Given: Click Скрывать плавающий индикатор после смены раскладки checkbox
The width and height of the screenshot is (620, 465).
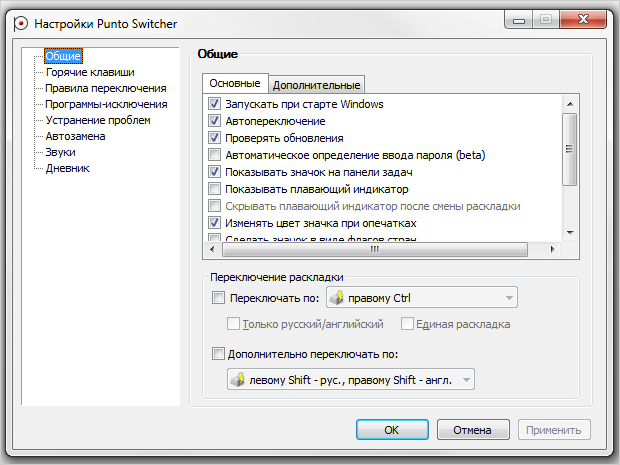Looking at the screenshot, I should pyautogui.click(x=214, y=206).
